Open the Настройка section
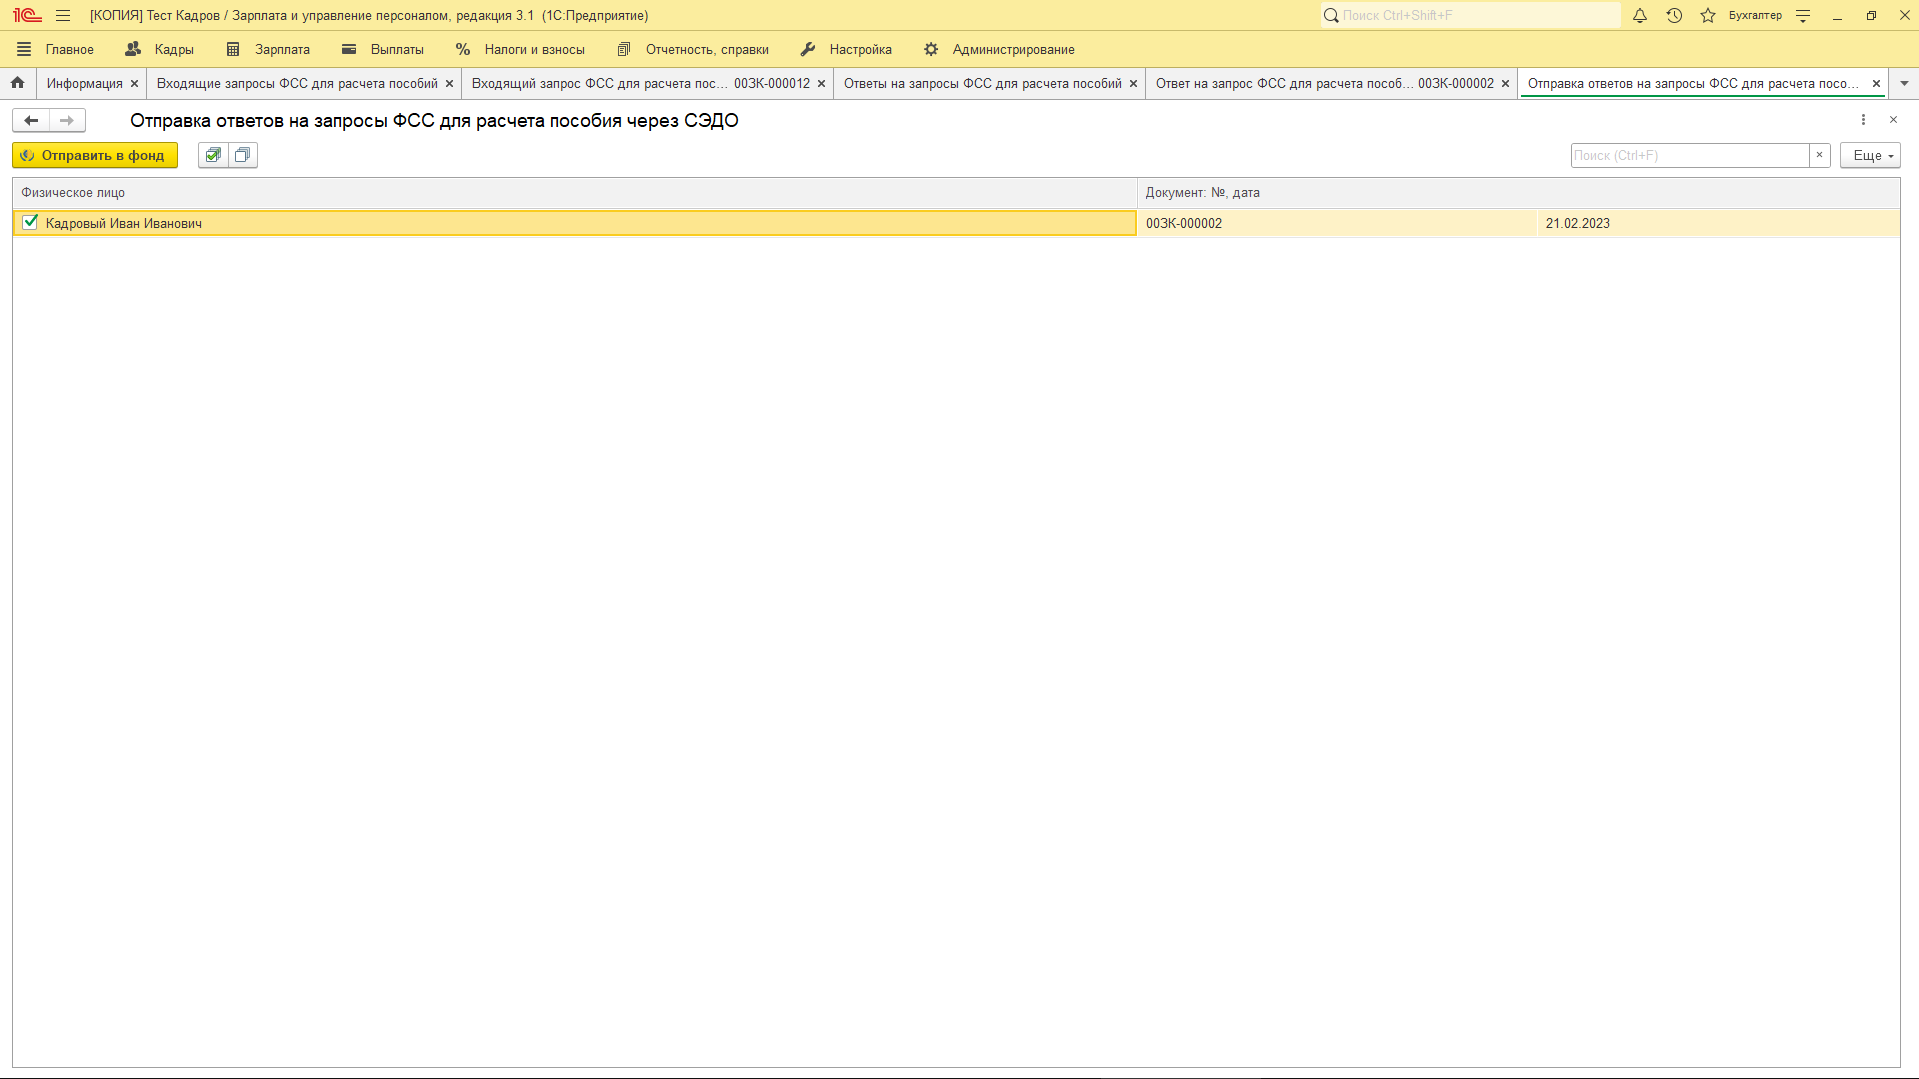Viewport: 1919px width, 1079px height. coord(846,49)
